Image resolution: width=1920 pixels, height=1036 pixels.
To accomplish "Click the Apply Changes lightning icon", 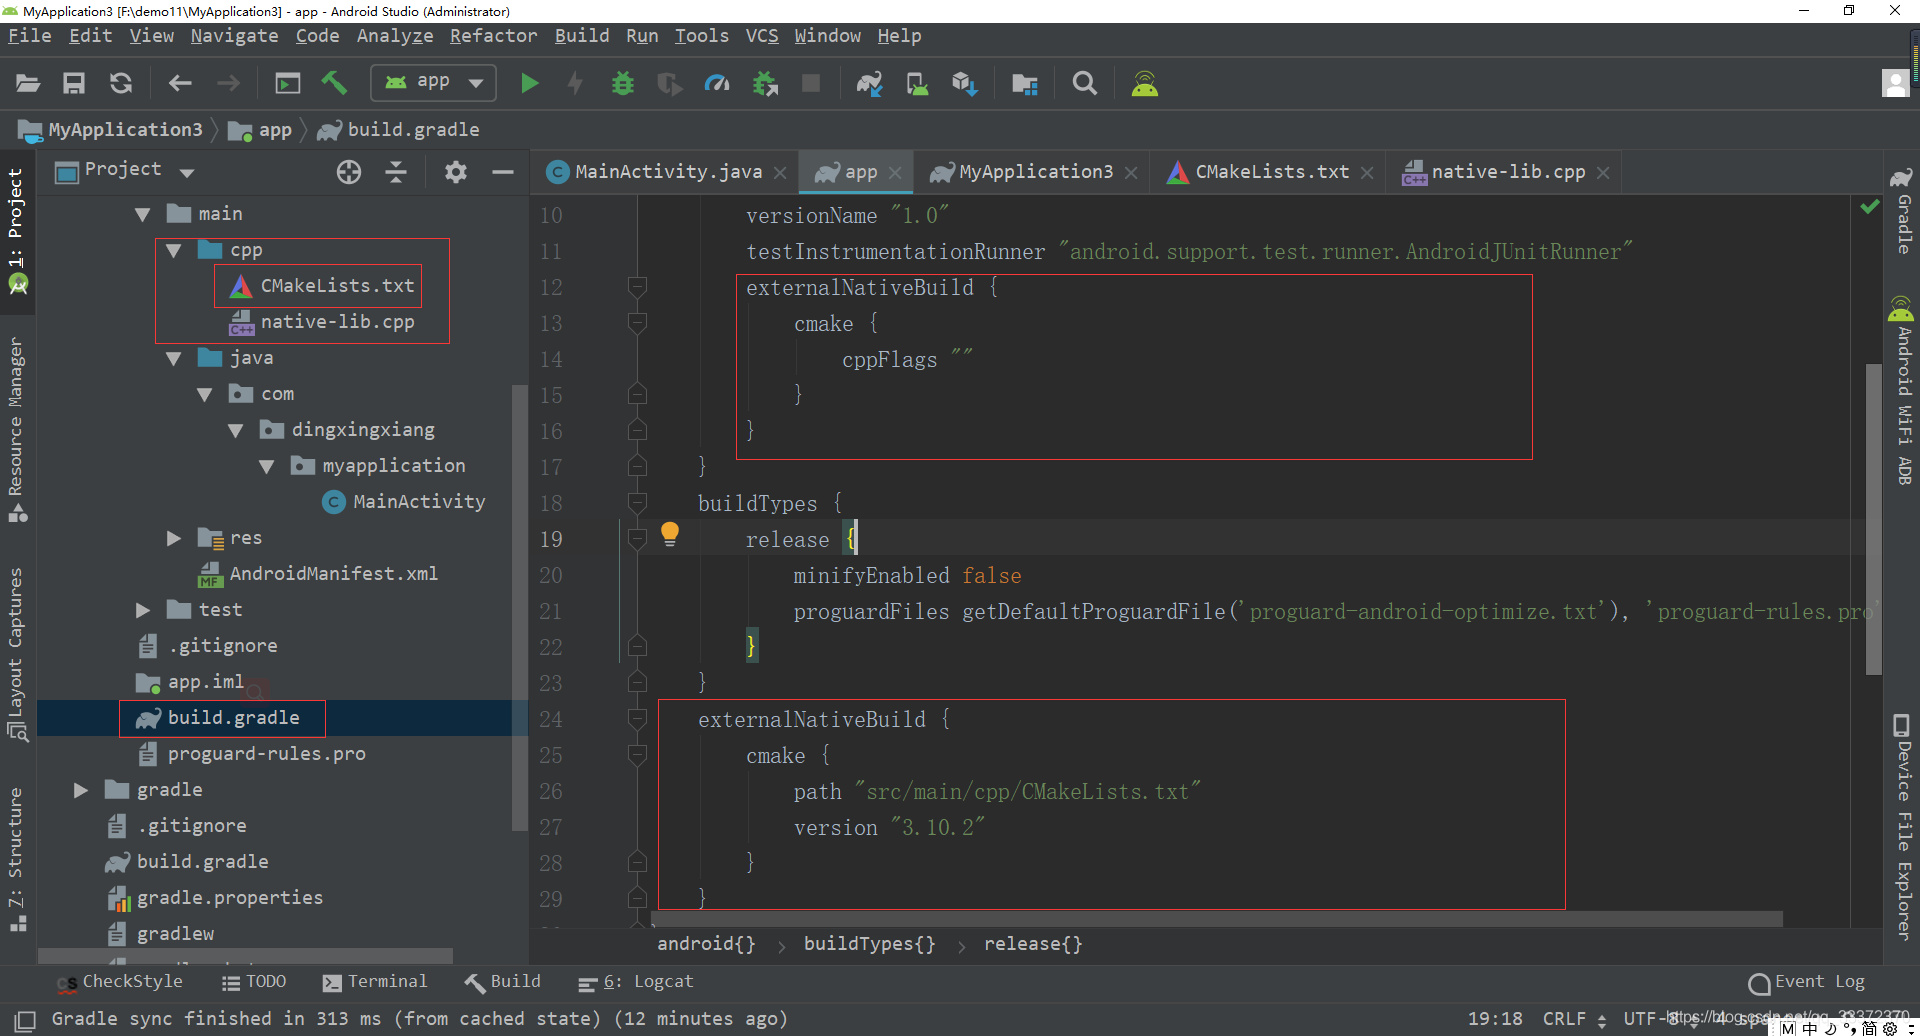I will [x=575, y=83].
